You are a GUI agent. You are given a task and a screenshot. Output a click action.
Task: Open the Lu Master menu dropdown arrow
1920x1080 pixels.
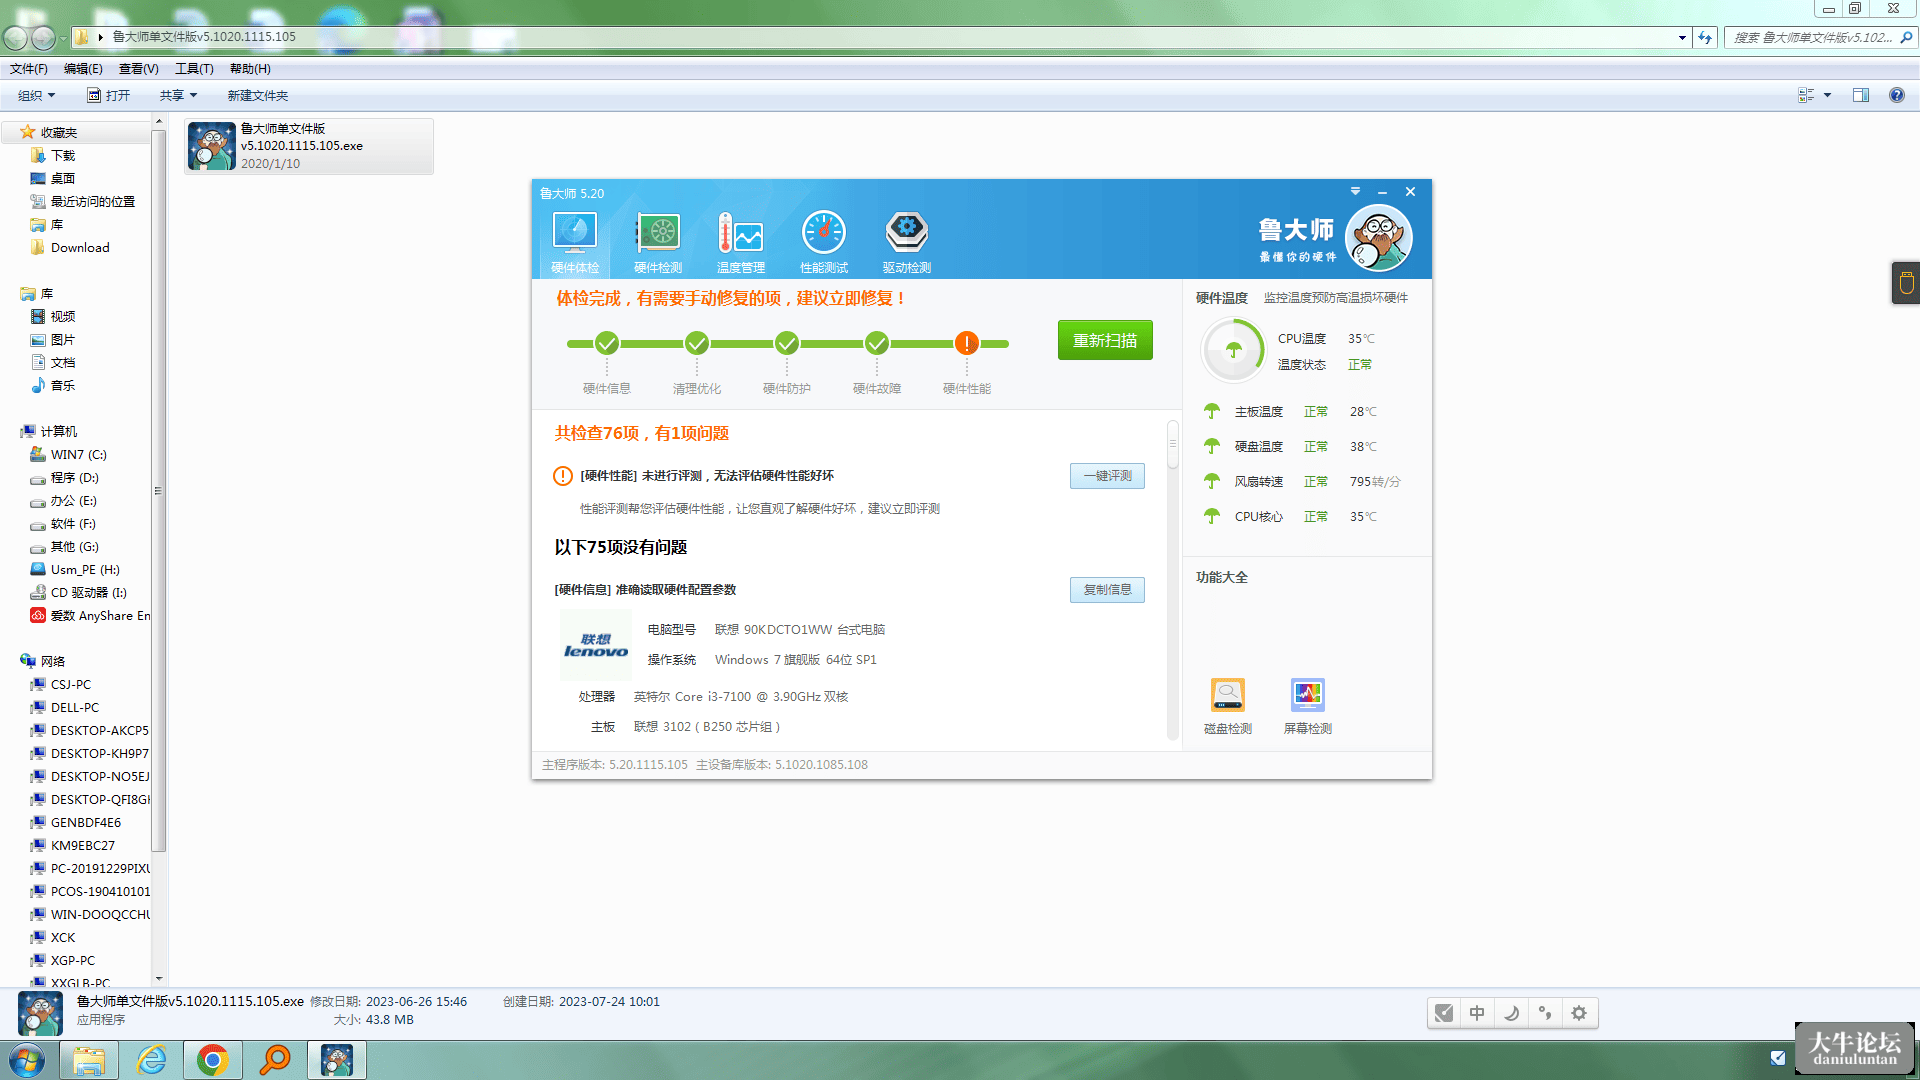click(1355, 191)
